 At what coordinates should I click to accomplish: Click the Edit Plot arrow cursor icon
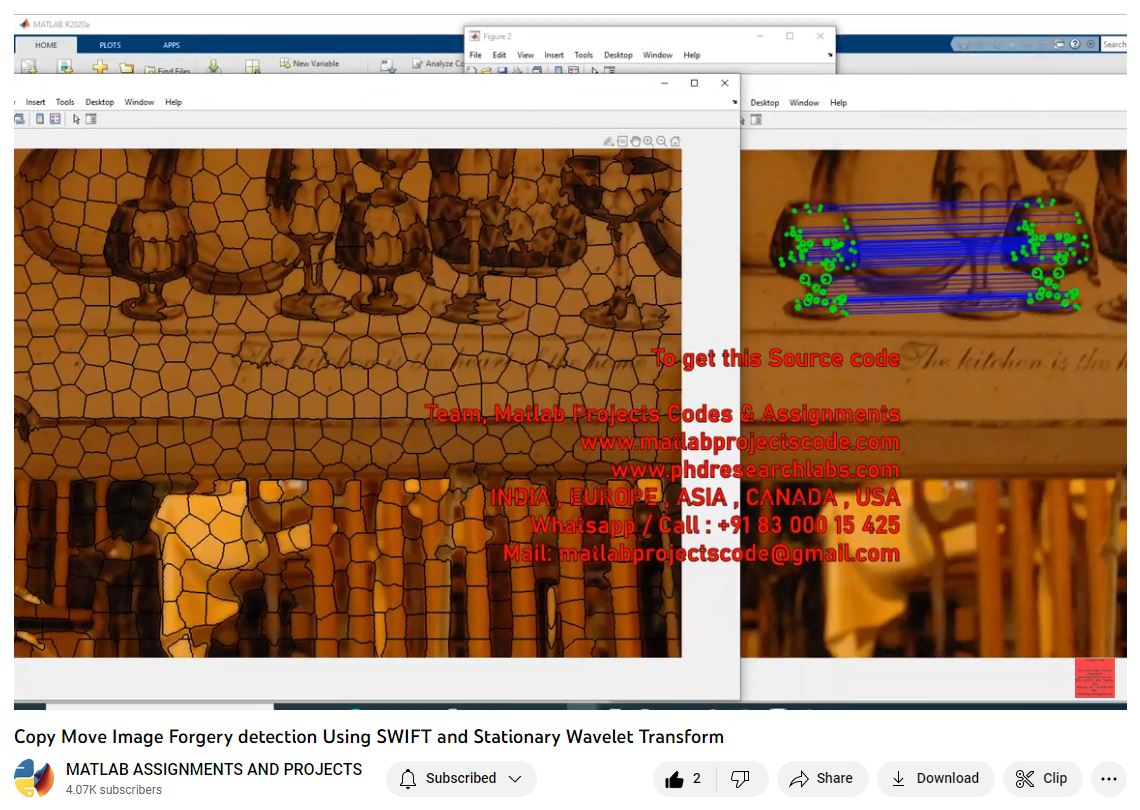click(76, 119)
